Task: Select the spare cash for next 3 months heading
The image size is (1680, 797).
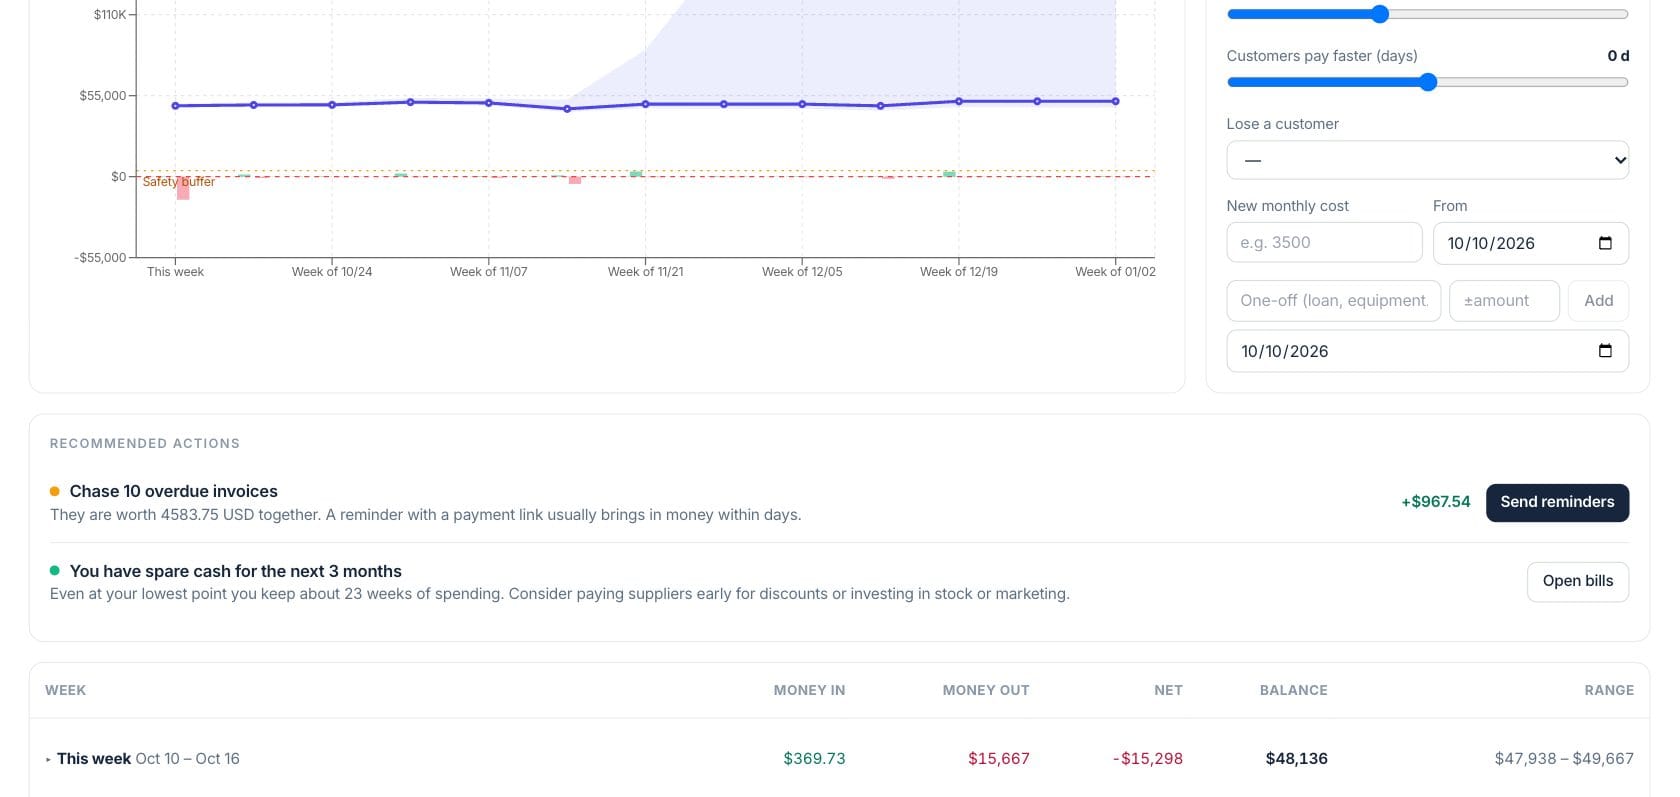Action: point(236,571)
